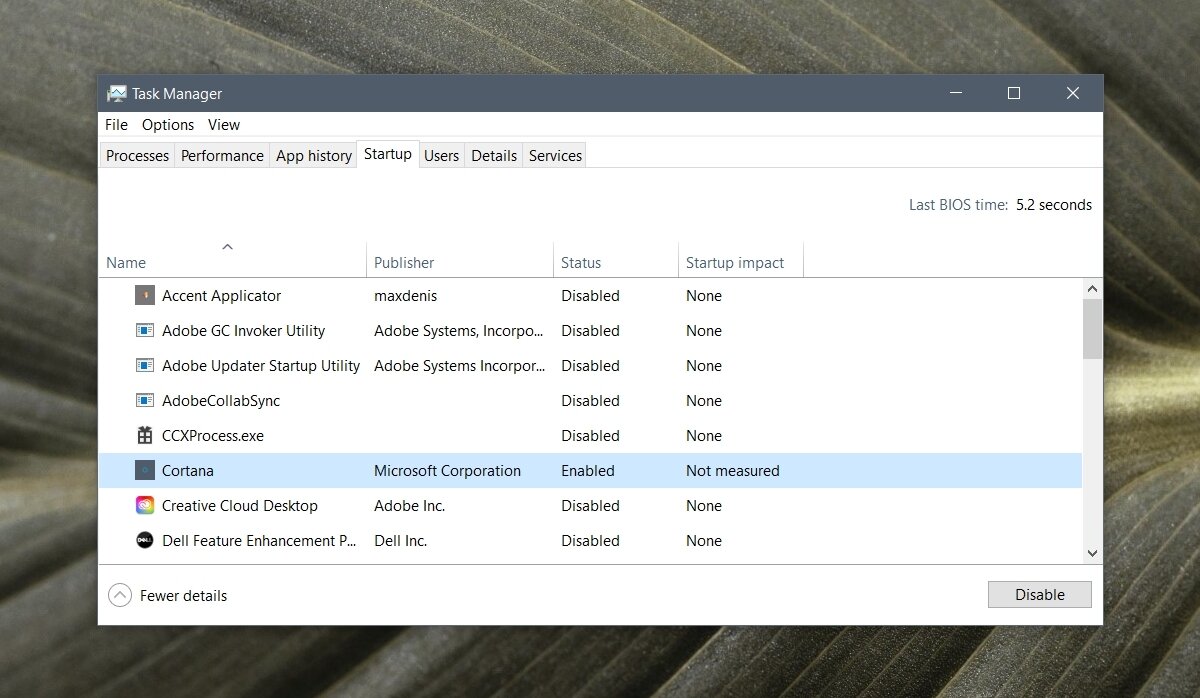The image size is (1200, 698).
Task: Click the Adobe GC Invoker Utility icon
Action: pyautogui.click(x=145, y=331)
